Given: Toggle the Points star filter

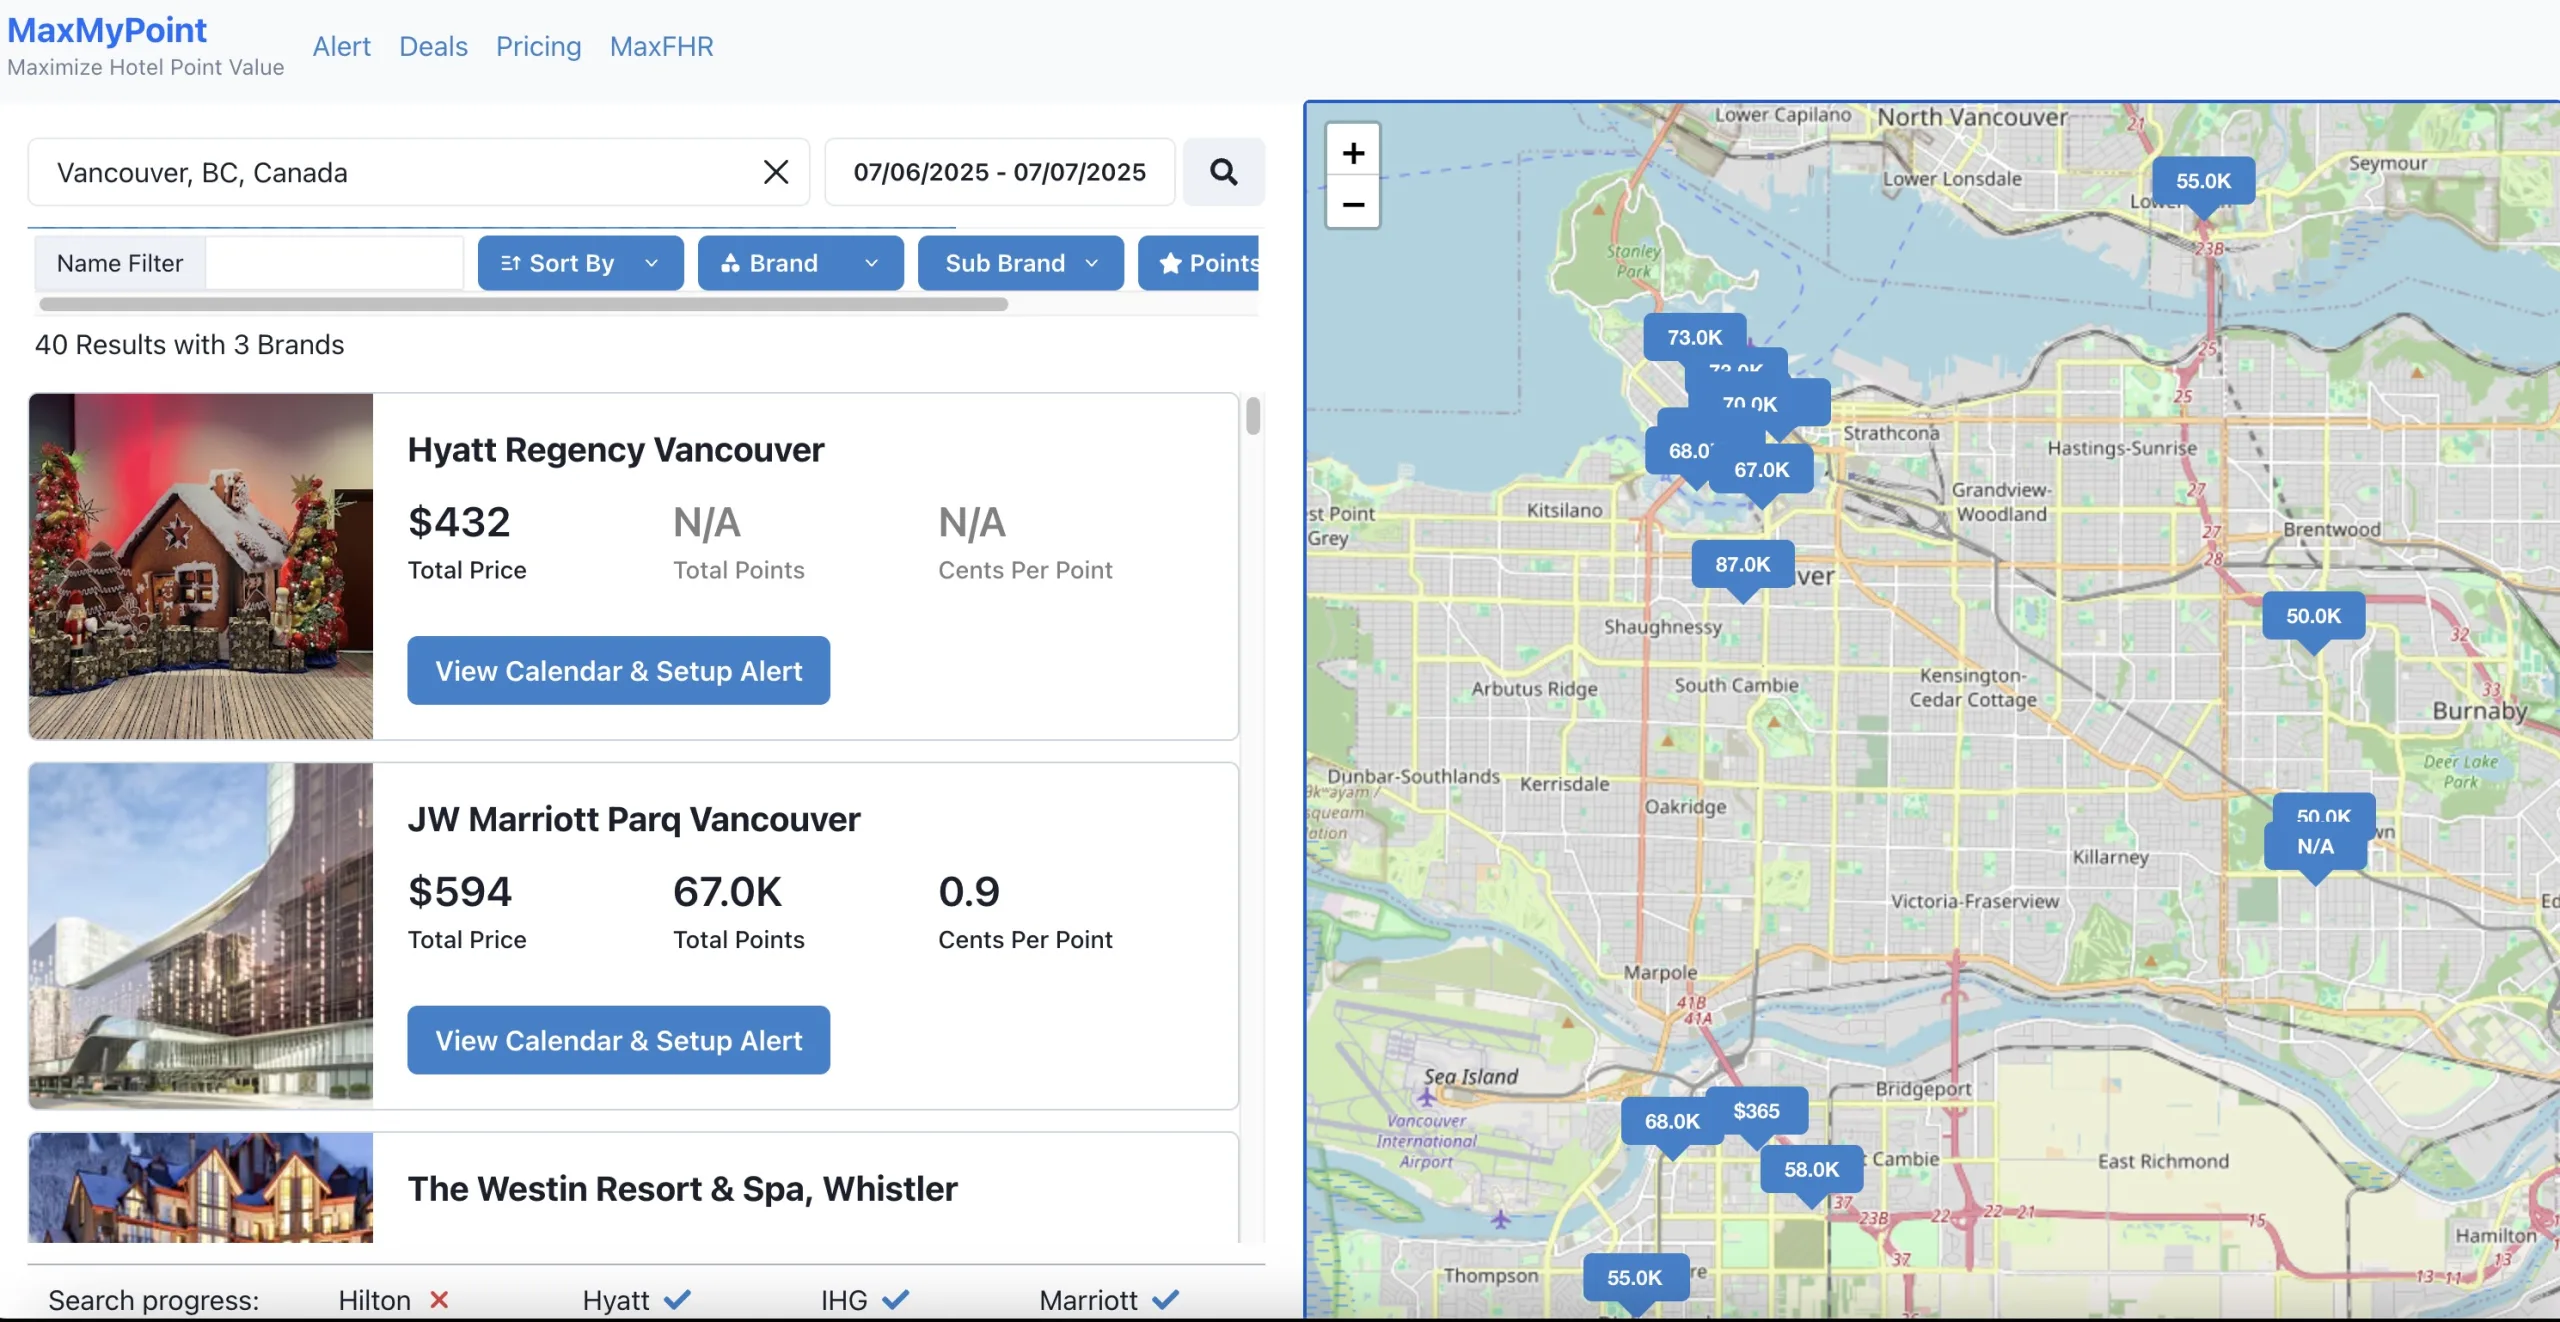Looking at the screenshot, I should coord(1200,263).
